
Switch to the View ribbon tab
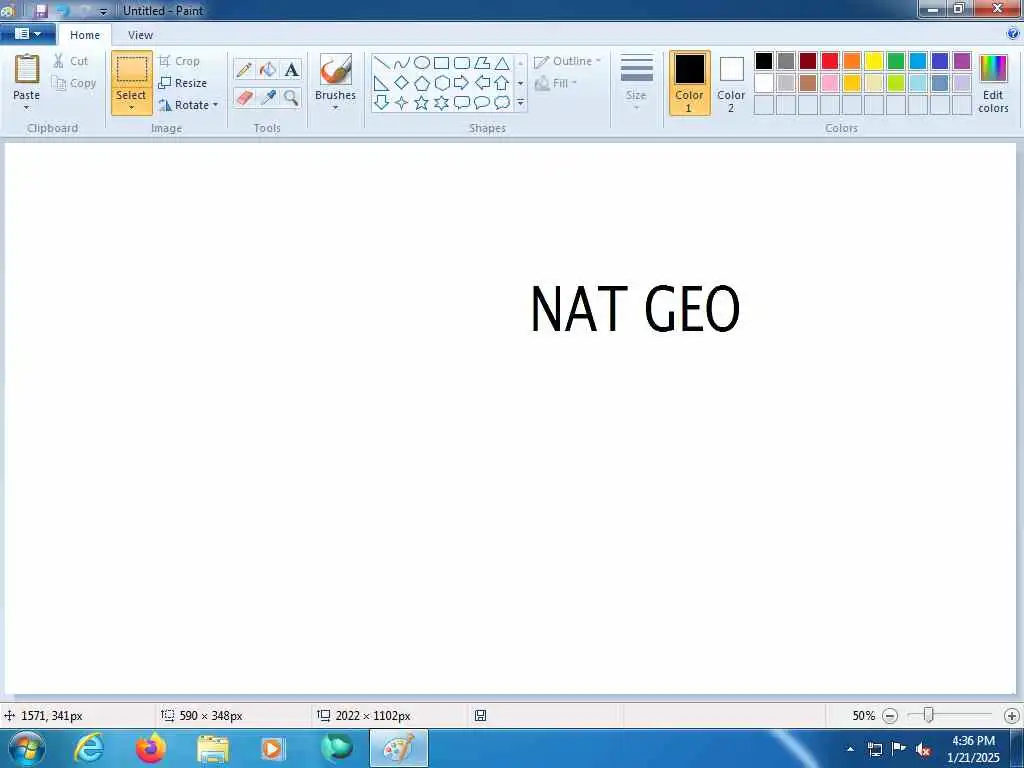[140, 35]
